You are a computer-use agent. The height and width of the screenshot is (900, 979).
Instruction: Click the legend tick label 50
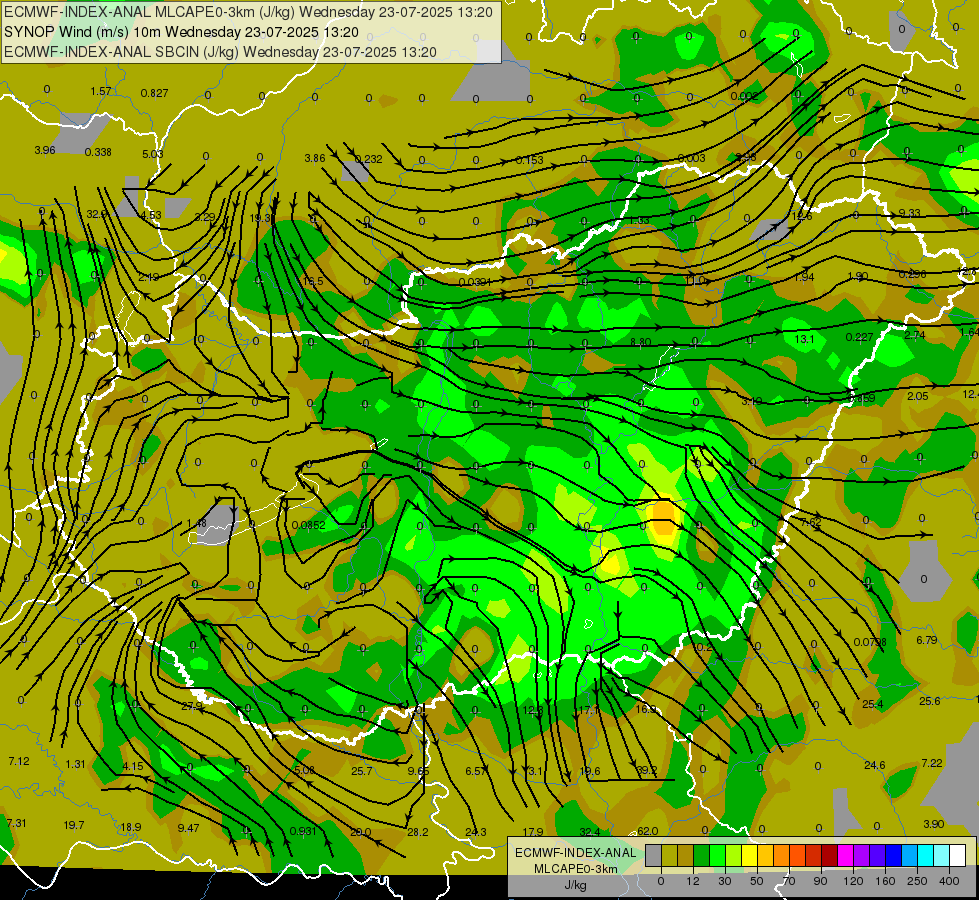756,881
